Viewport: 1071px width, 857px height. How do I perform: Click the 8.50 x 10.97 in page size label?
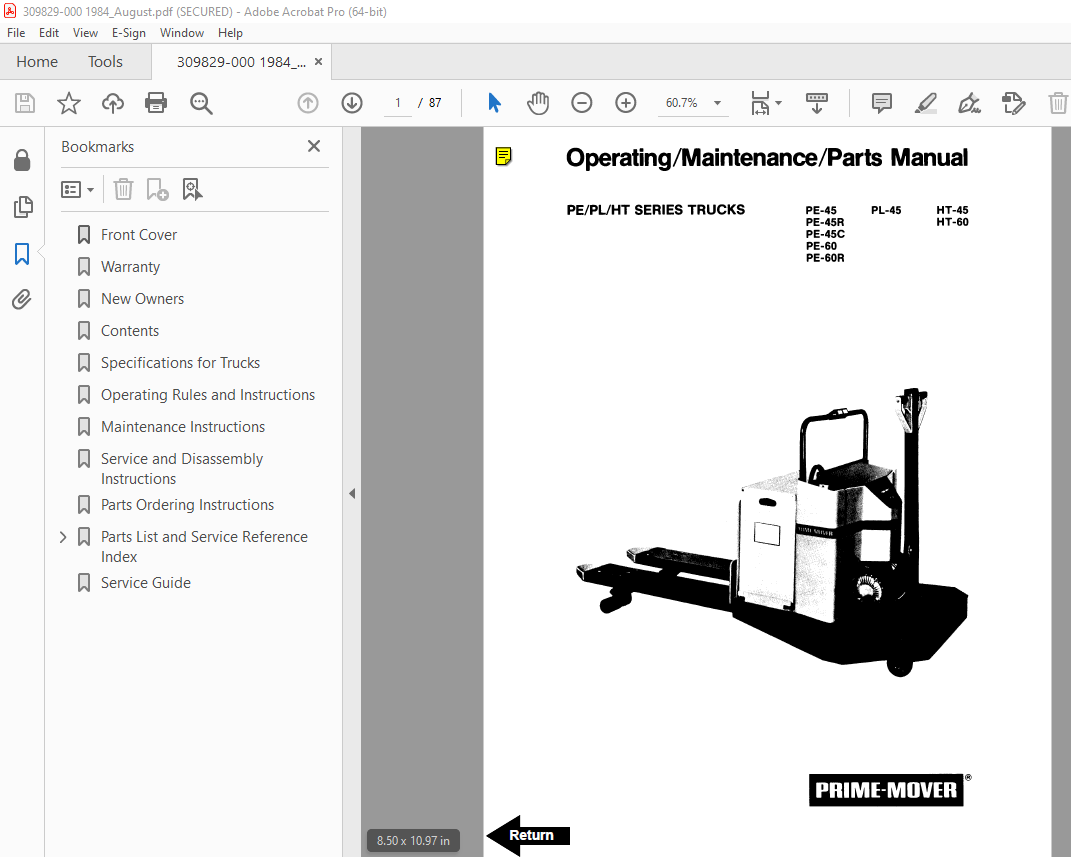(413, 841)
